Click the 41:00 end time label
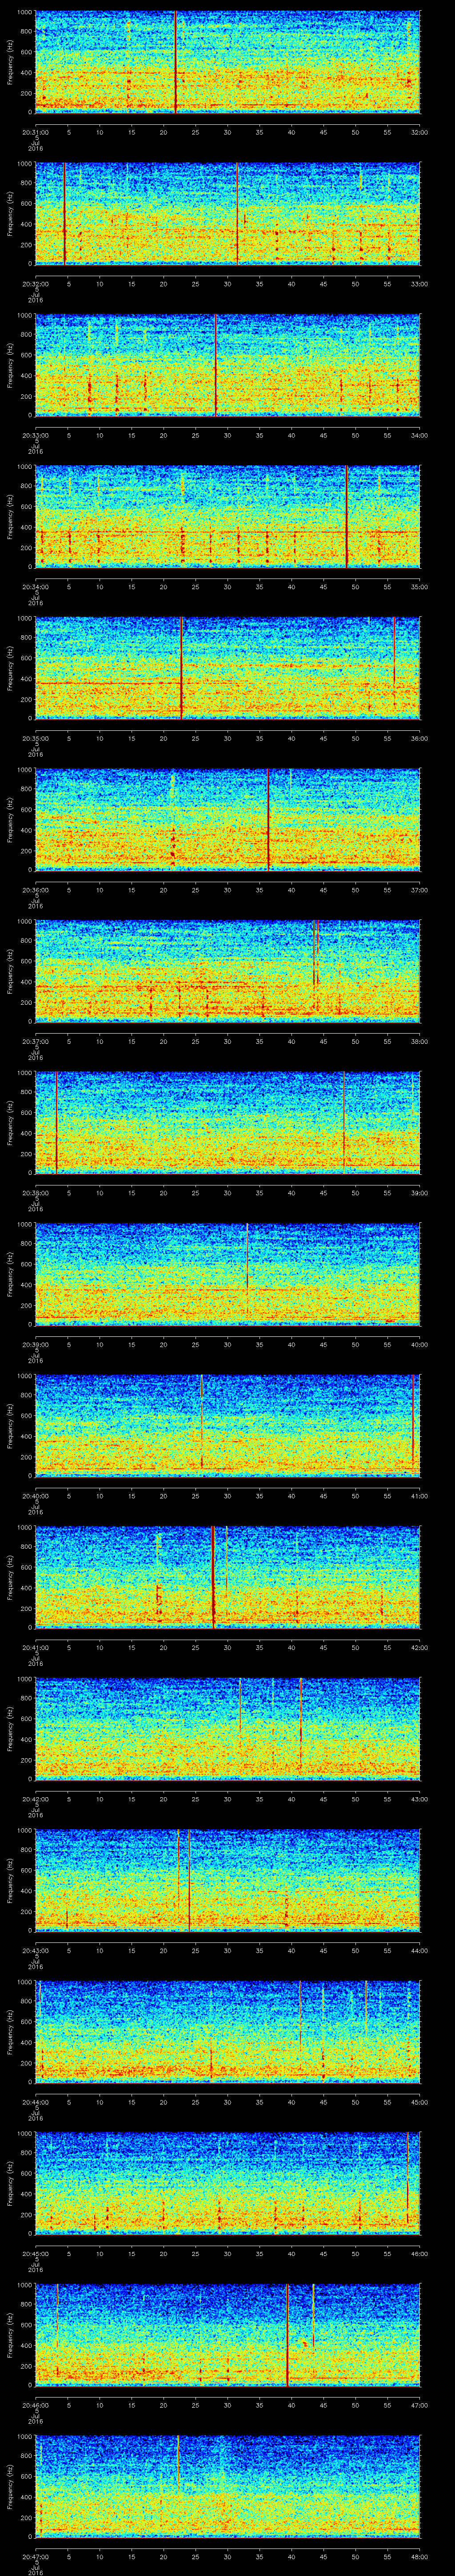The height and width of the screenshot is (2576, 455). tap(419, 1495)
